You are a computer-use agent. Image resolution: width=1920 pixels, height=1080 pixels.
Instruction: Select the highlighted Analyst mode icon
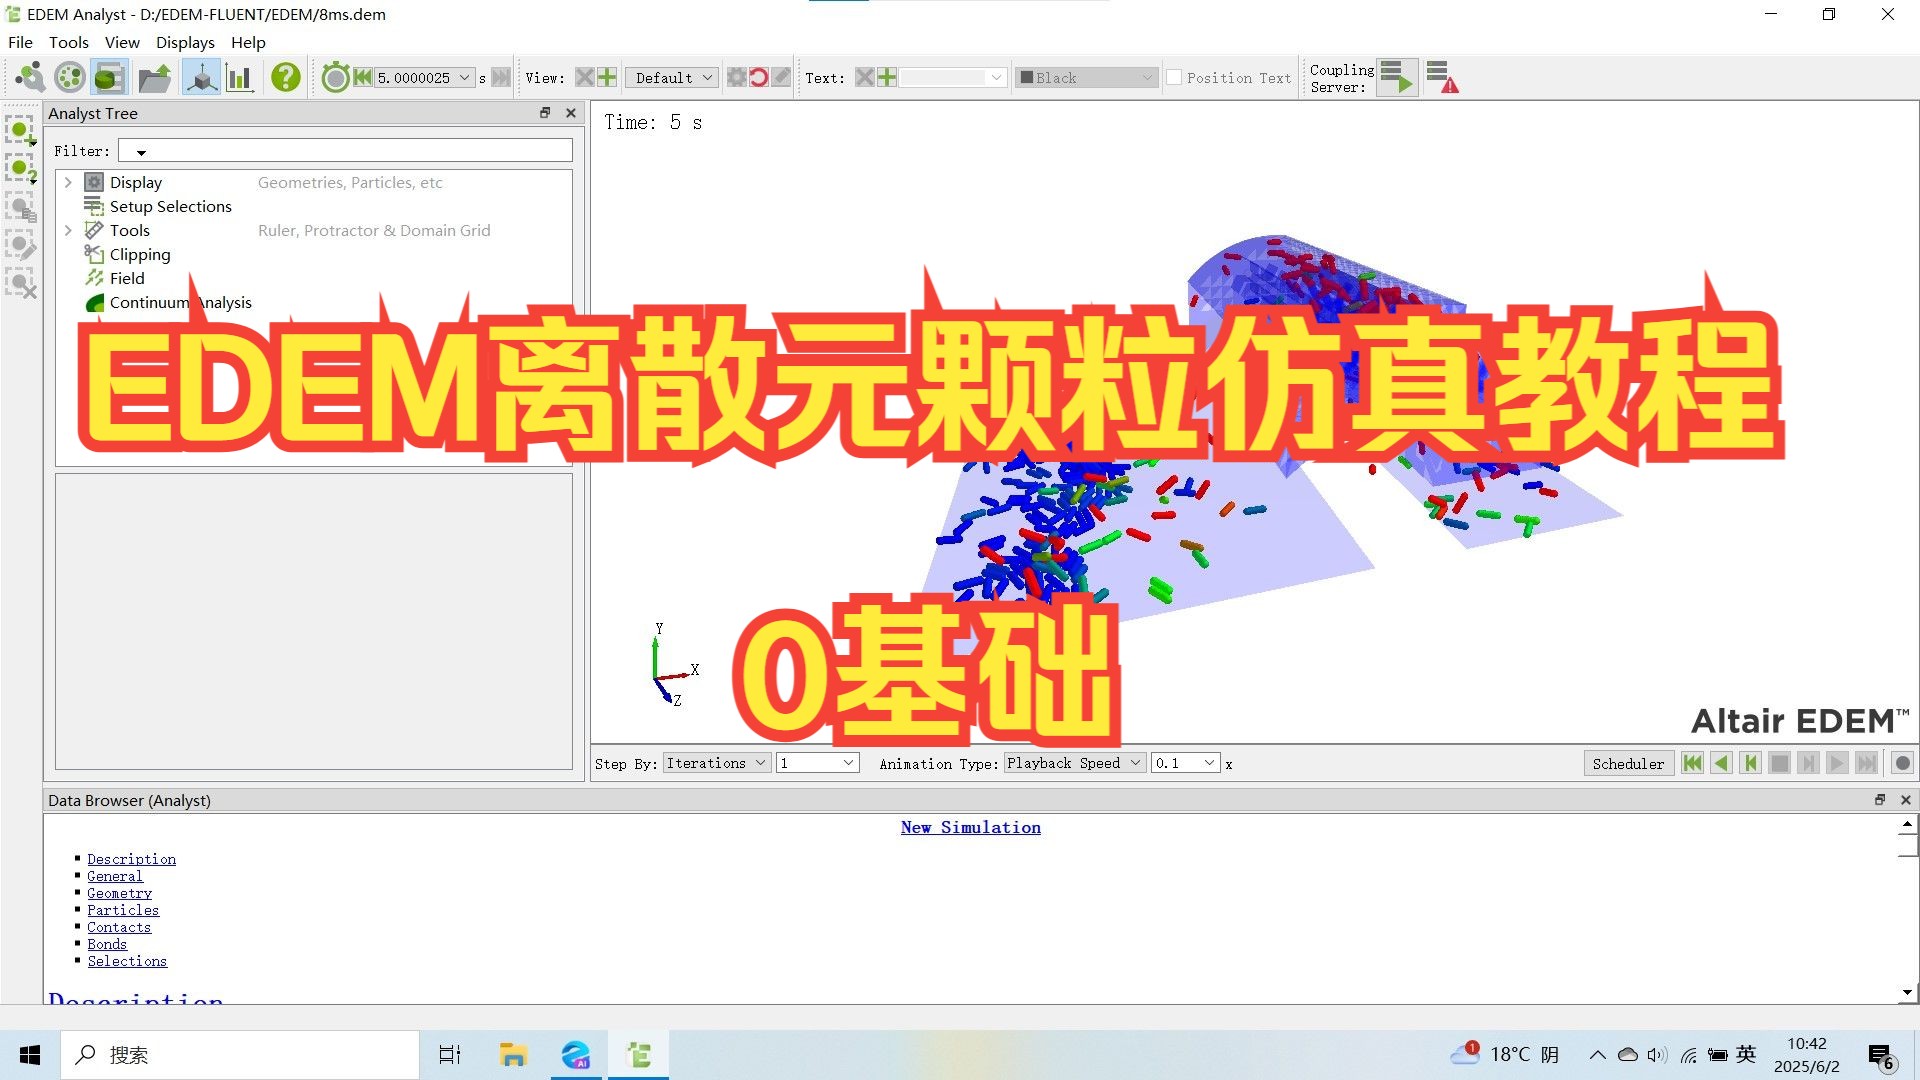click(109, 77)
